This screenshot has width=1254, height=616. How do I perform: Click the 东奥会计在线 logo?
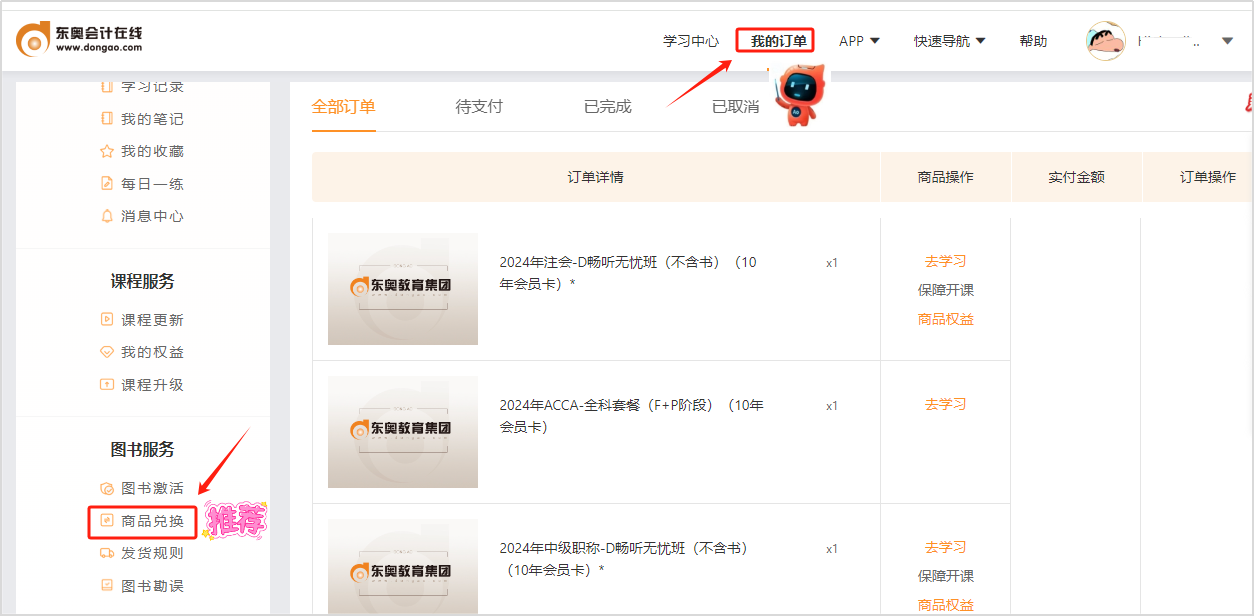(x=79, y=39)
